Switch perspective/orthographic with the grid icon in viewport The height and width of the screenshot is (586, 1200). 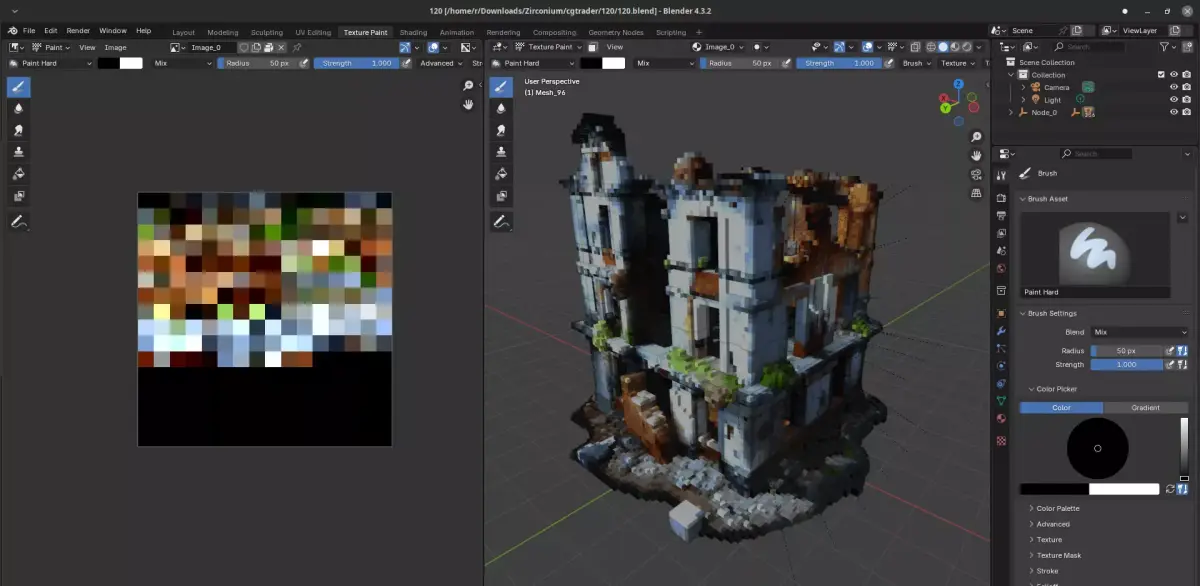[x=976, y=192]
